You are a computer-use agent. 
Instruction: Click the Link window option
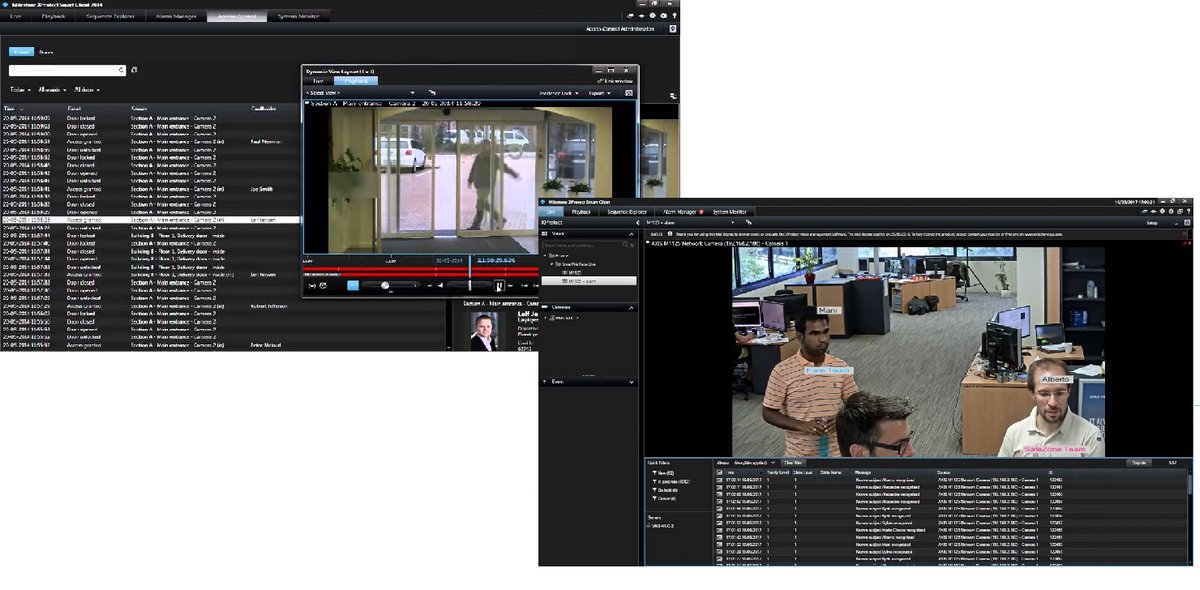[x=613, y=81]
